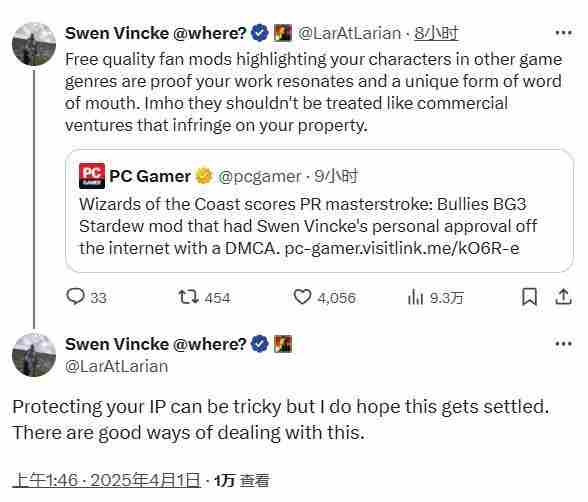Open Swen Vincke's profile picture in first tweet
Image resolution: width=588 pixels, height=502 pixels.
click(x=34, y=44)
